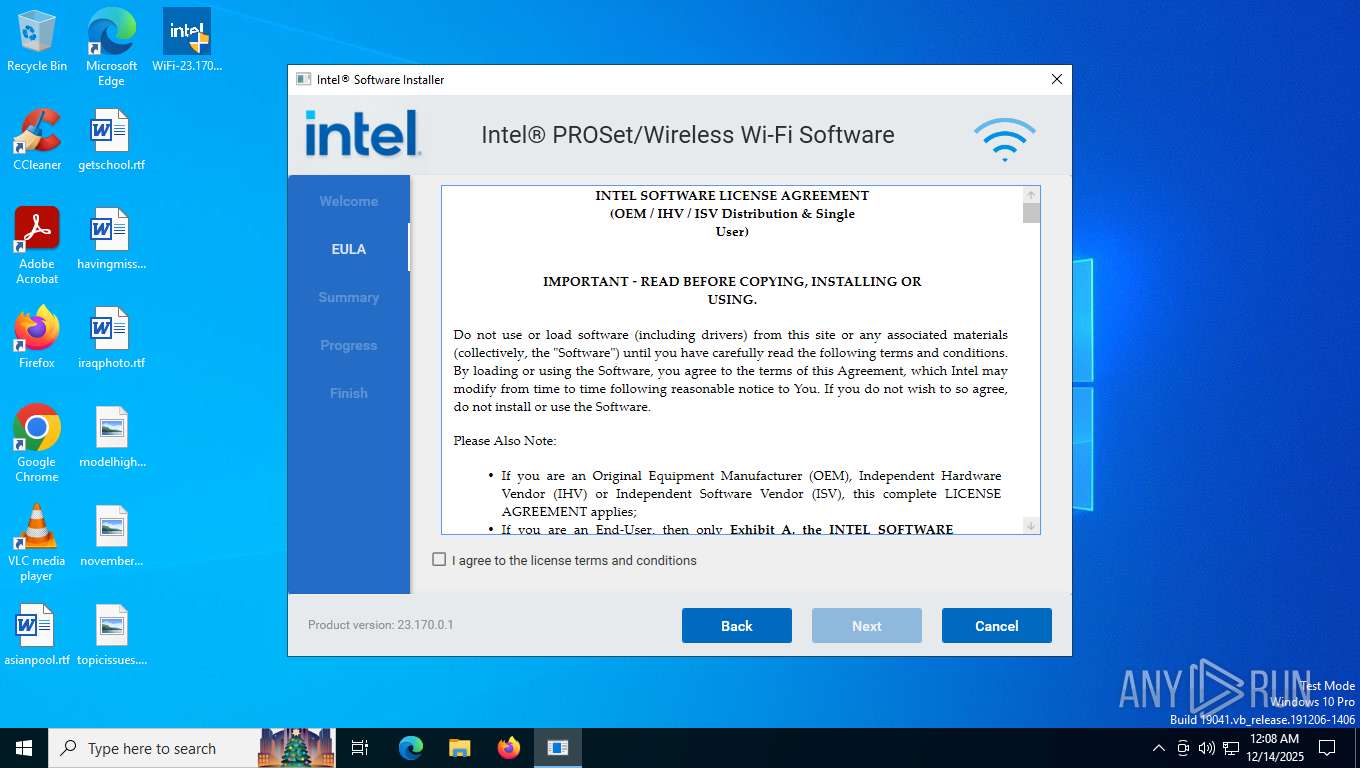Click the license scrollbar down arrow
The image size is (1360, 768).
[1031, 525]
